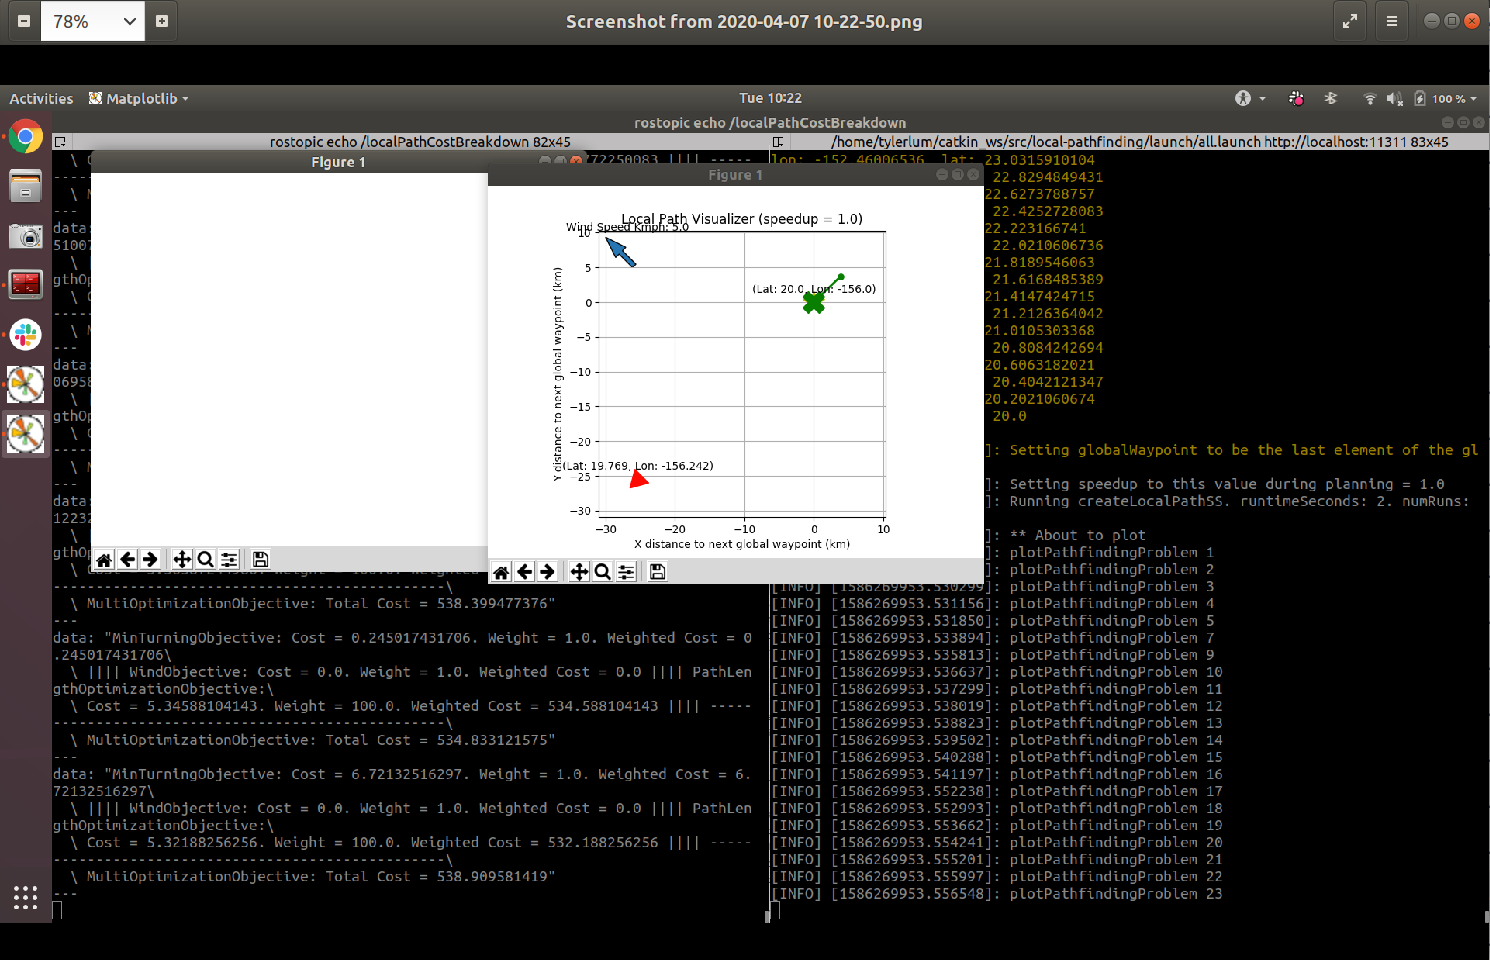Launch Google Chrome from the dock
This screenshot has height=960, width=1490.
(x=25, y=136)
